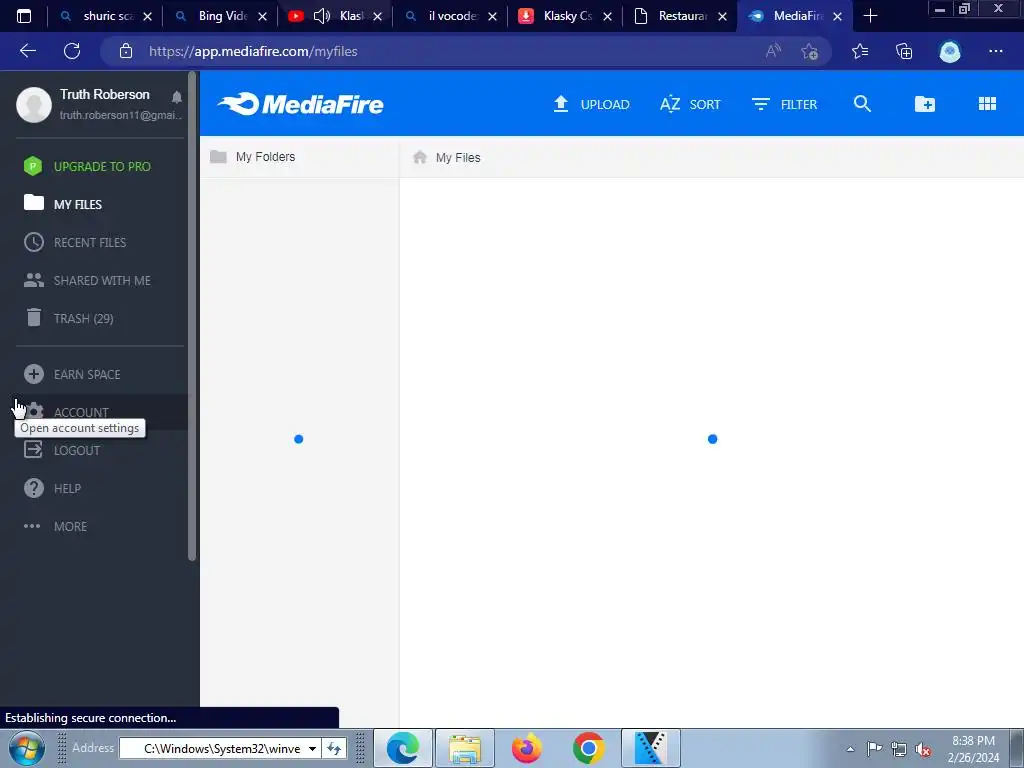Click the taskbar address refresh button
Screen dimensions: 1024x768
pos(334,748)
